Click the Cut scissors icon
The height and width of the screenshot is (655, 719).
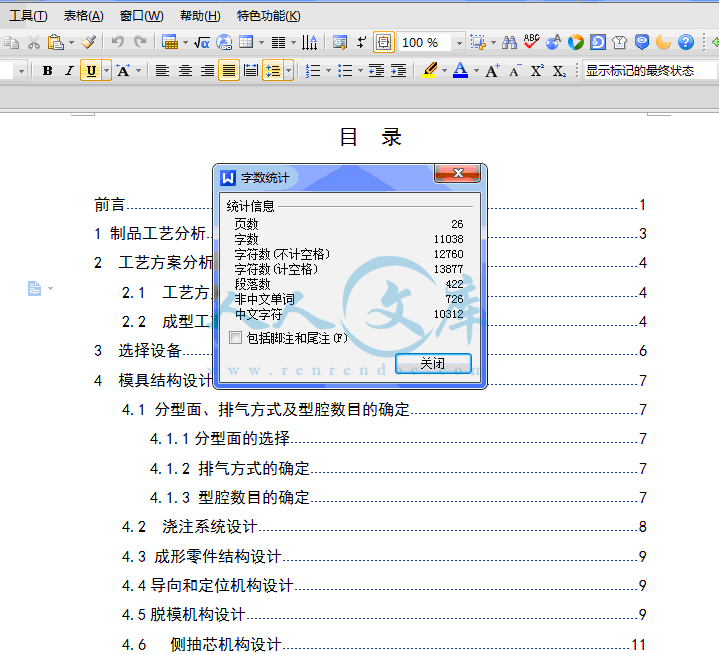pyautogui.click(x=33, y=43)
